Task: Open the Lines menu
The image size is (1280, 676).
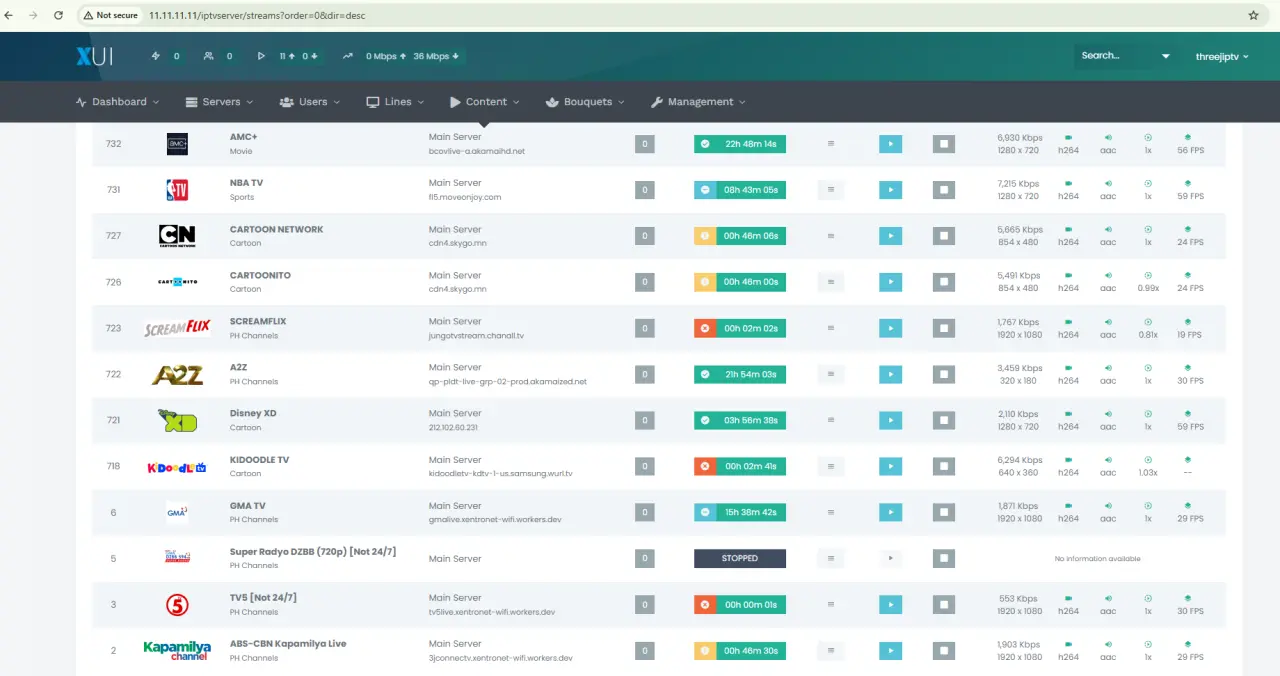Action: [395, 102]
